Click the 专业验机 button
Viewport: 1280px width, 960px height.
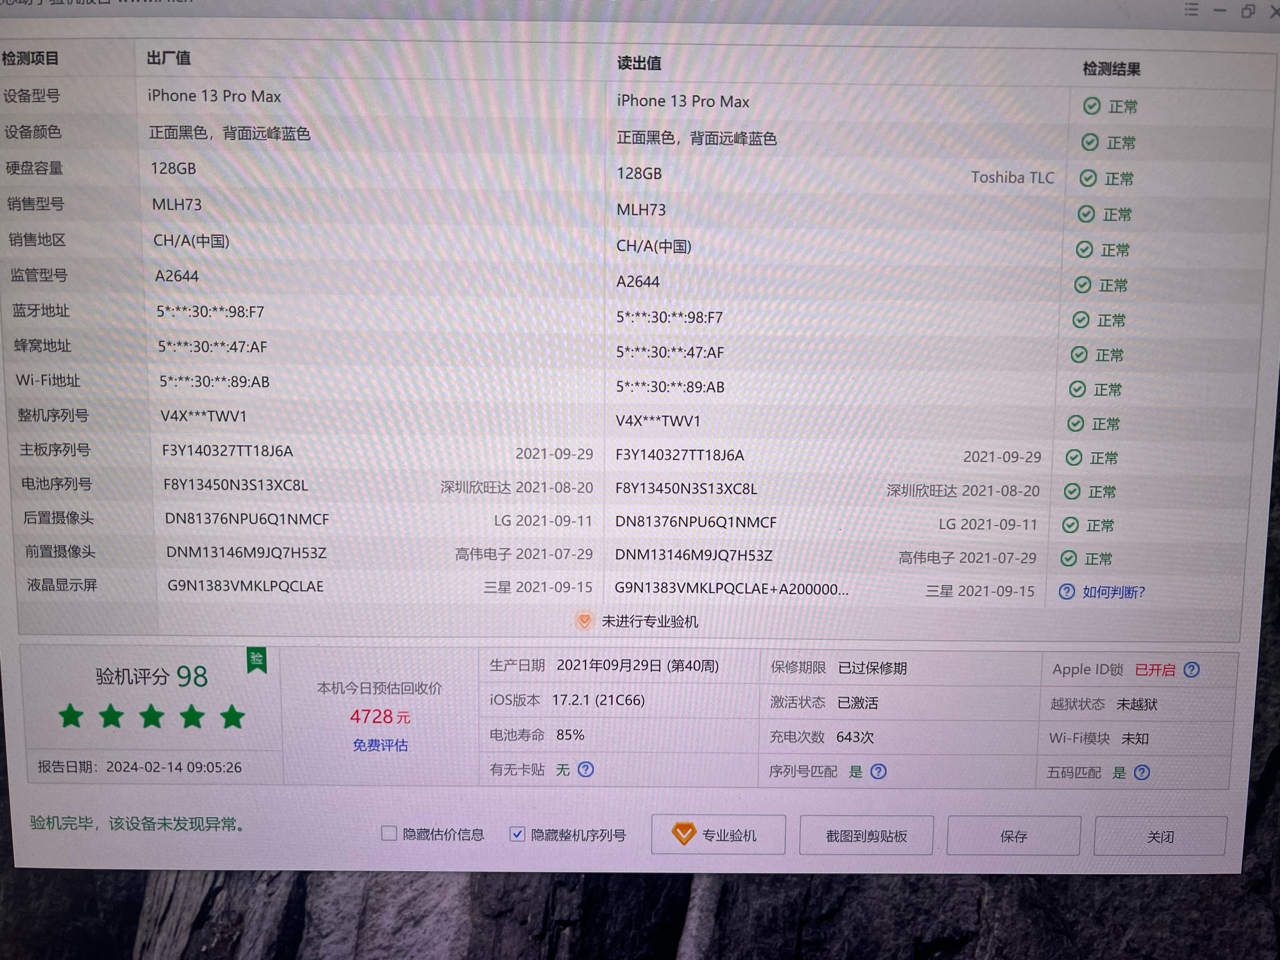(718, 834)
